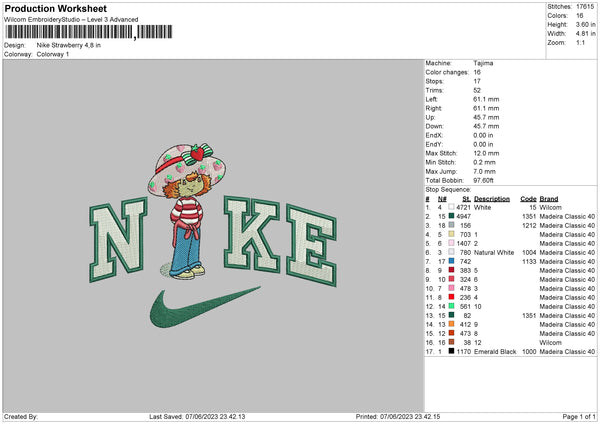Click the light pink swatch beside 1407
This screenshot has width=600, height=424.
click(452, 243)
